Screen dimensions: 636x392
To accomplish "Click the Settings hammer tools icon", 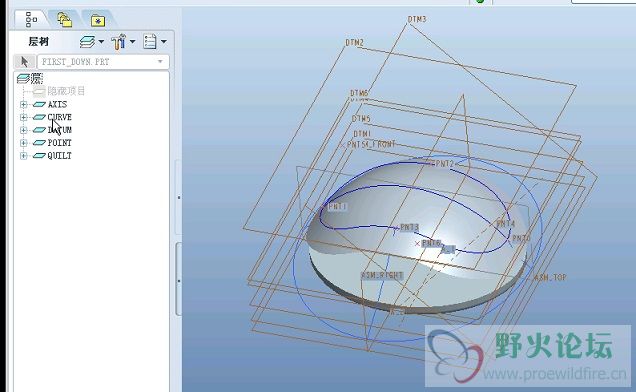I will 118,41.
